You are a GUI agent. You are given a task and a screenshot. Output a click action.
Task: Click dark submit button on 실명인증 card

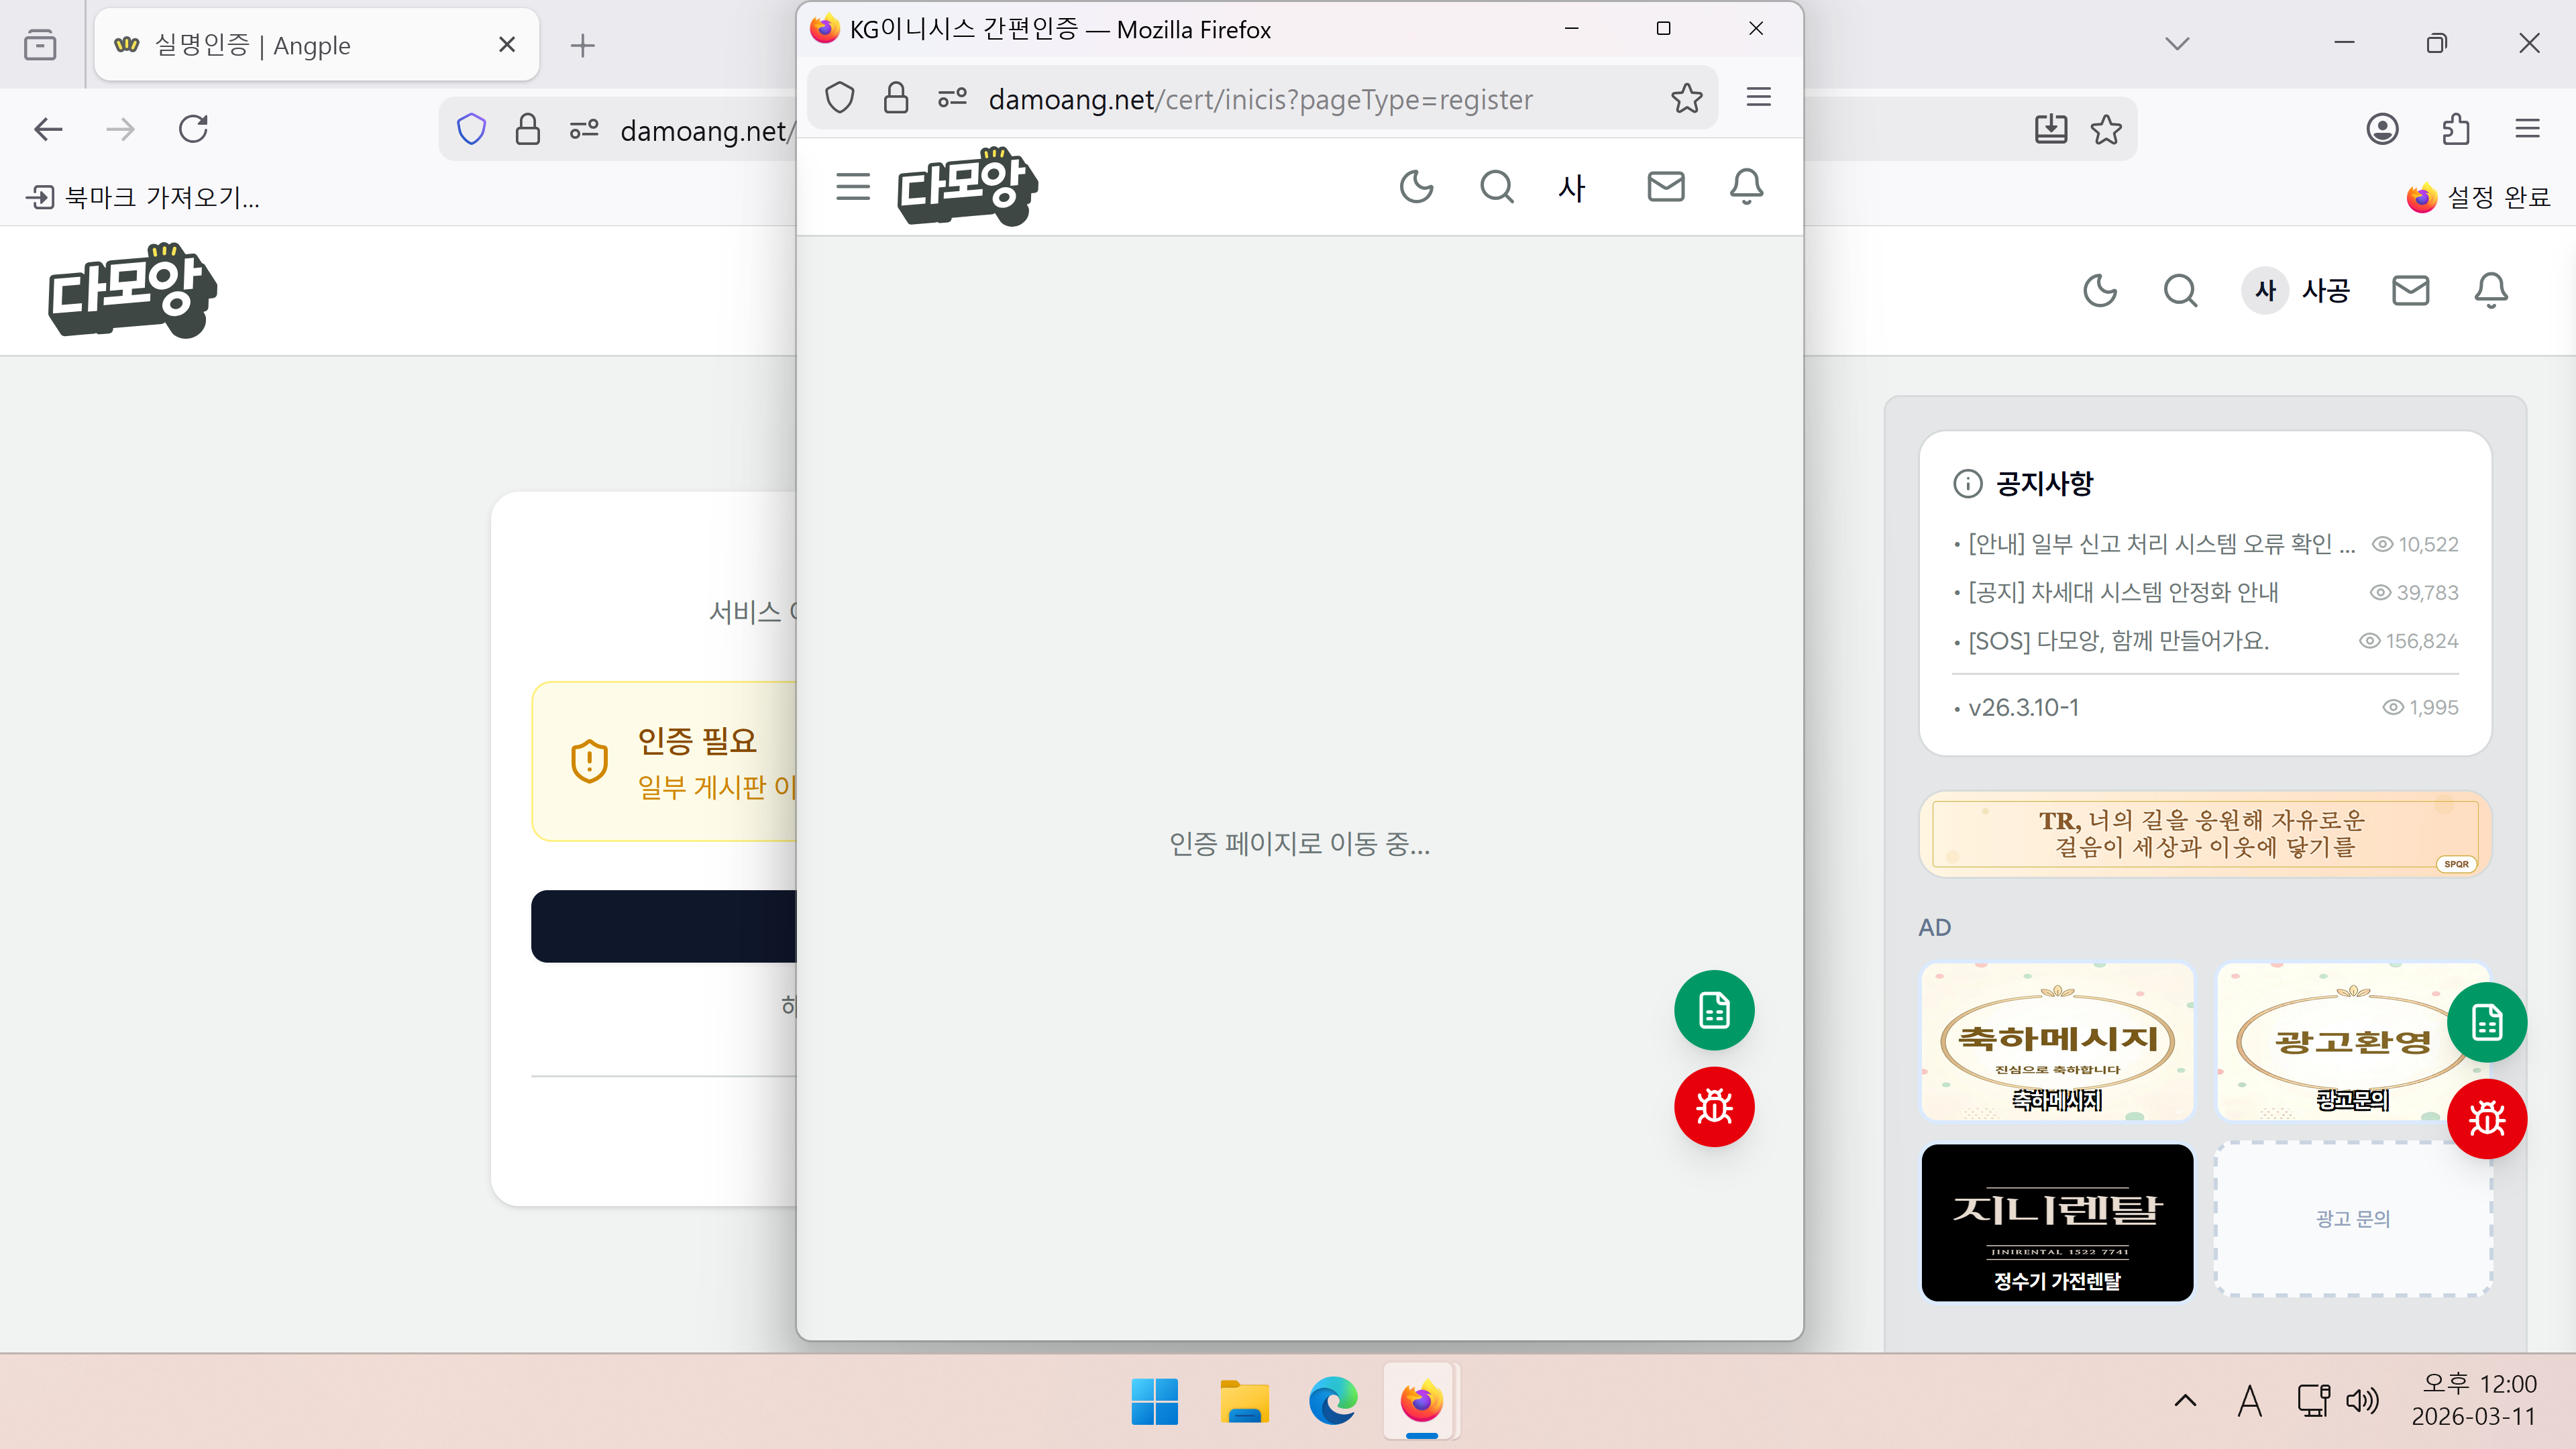[664, 926]
